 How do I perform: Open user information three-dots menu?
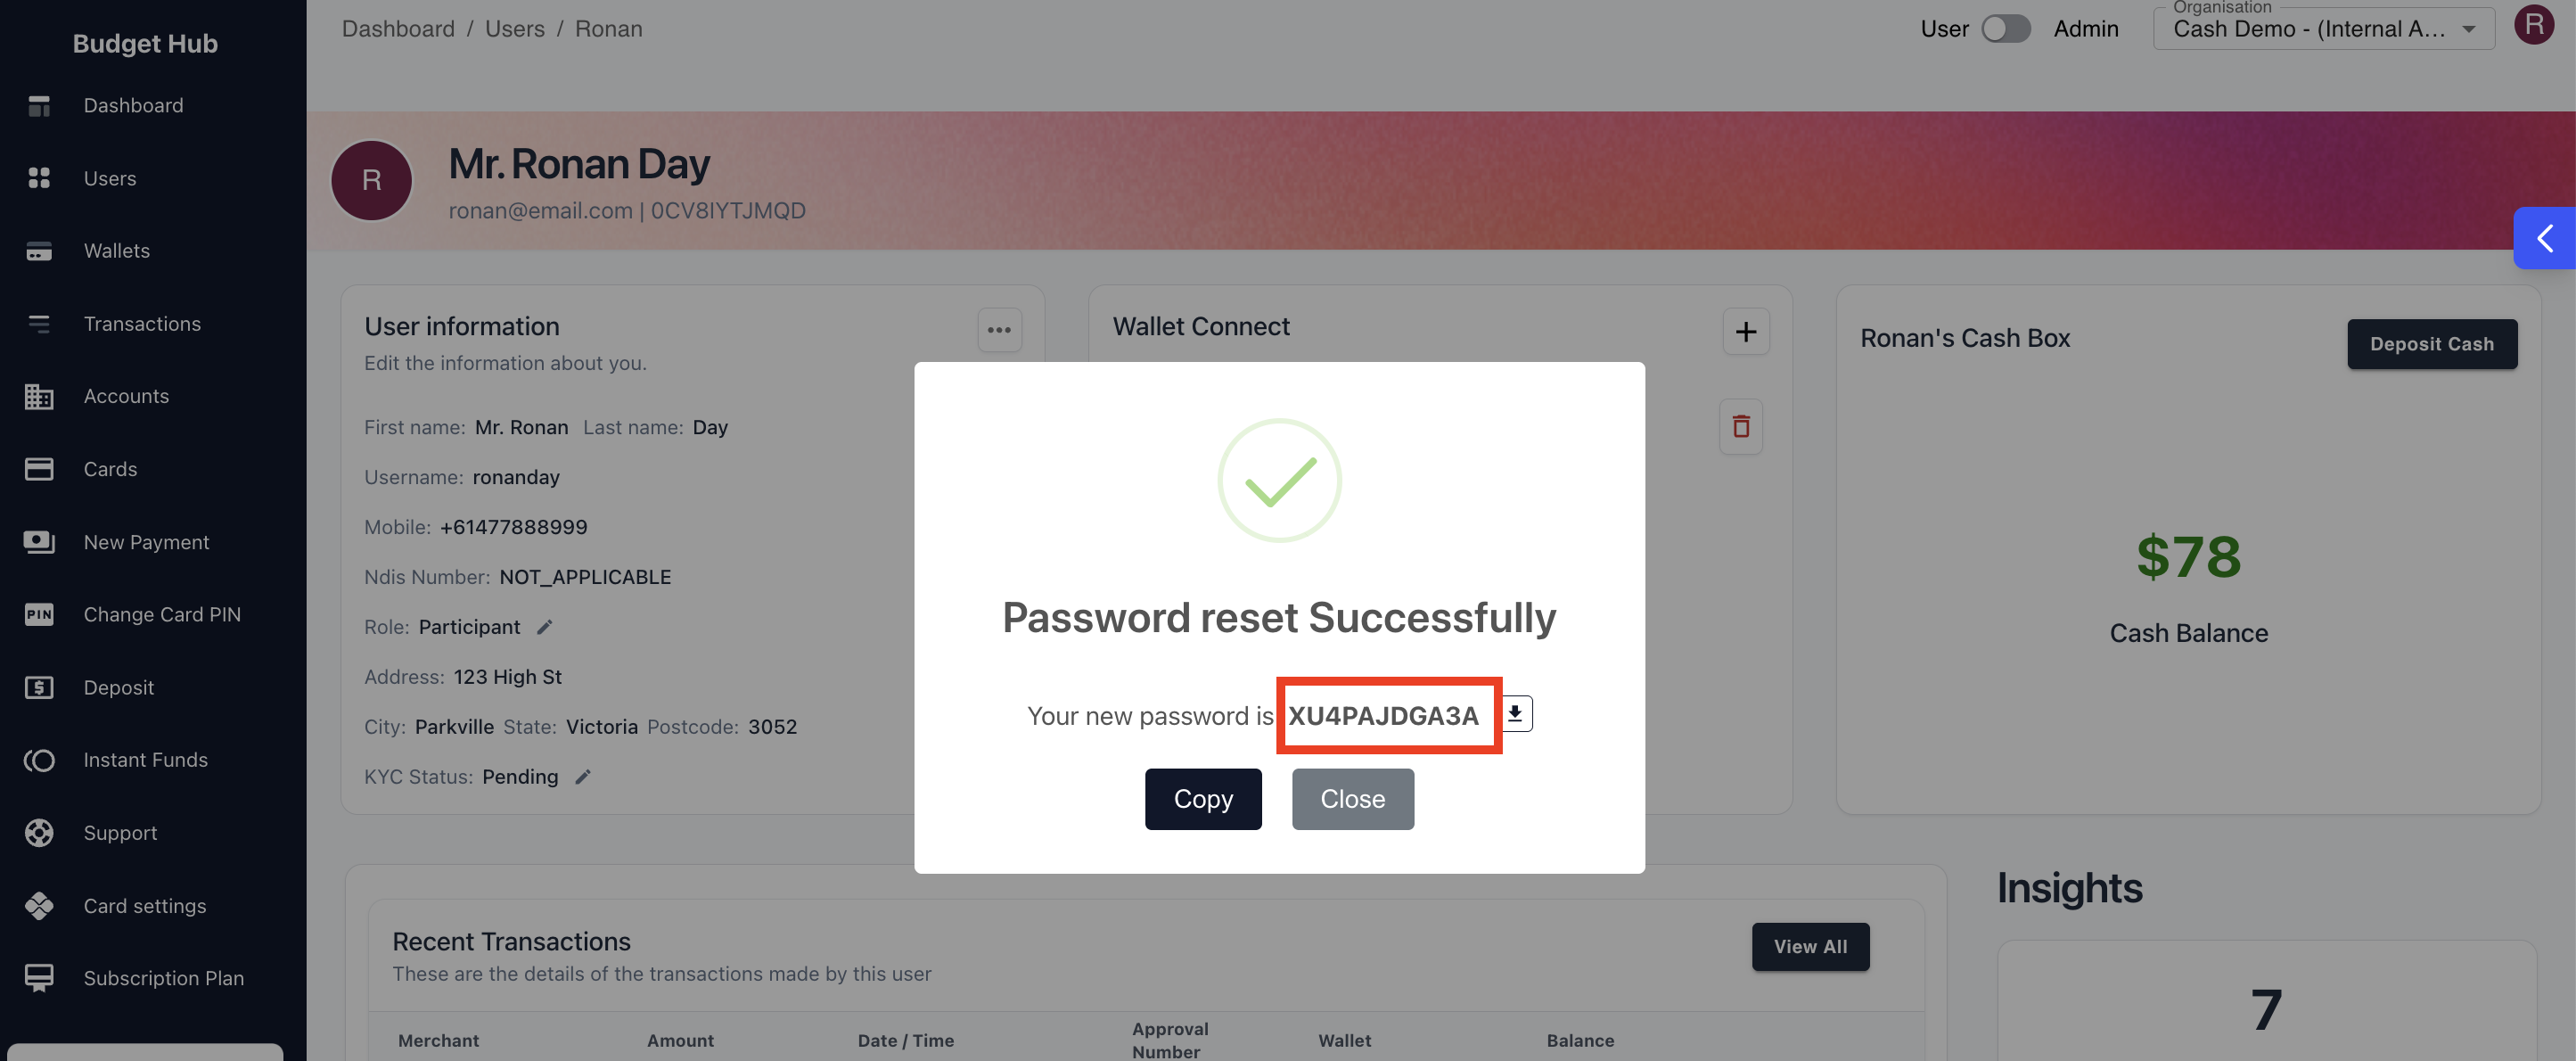pyautogui.click(x=999, y=330)
